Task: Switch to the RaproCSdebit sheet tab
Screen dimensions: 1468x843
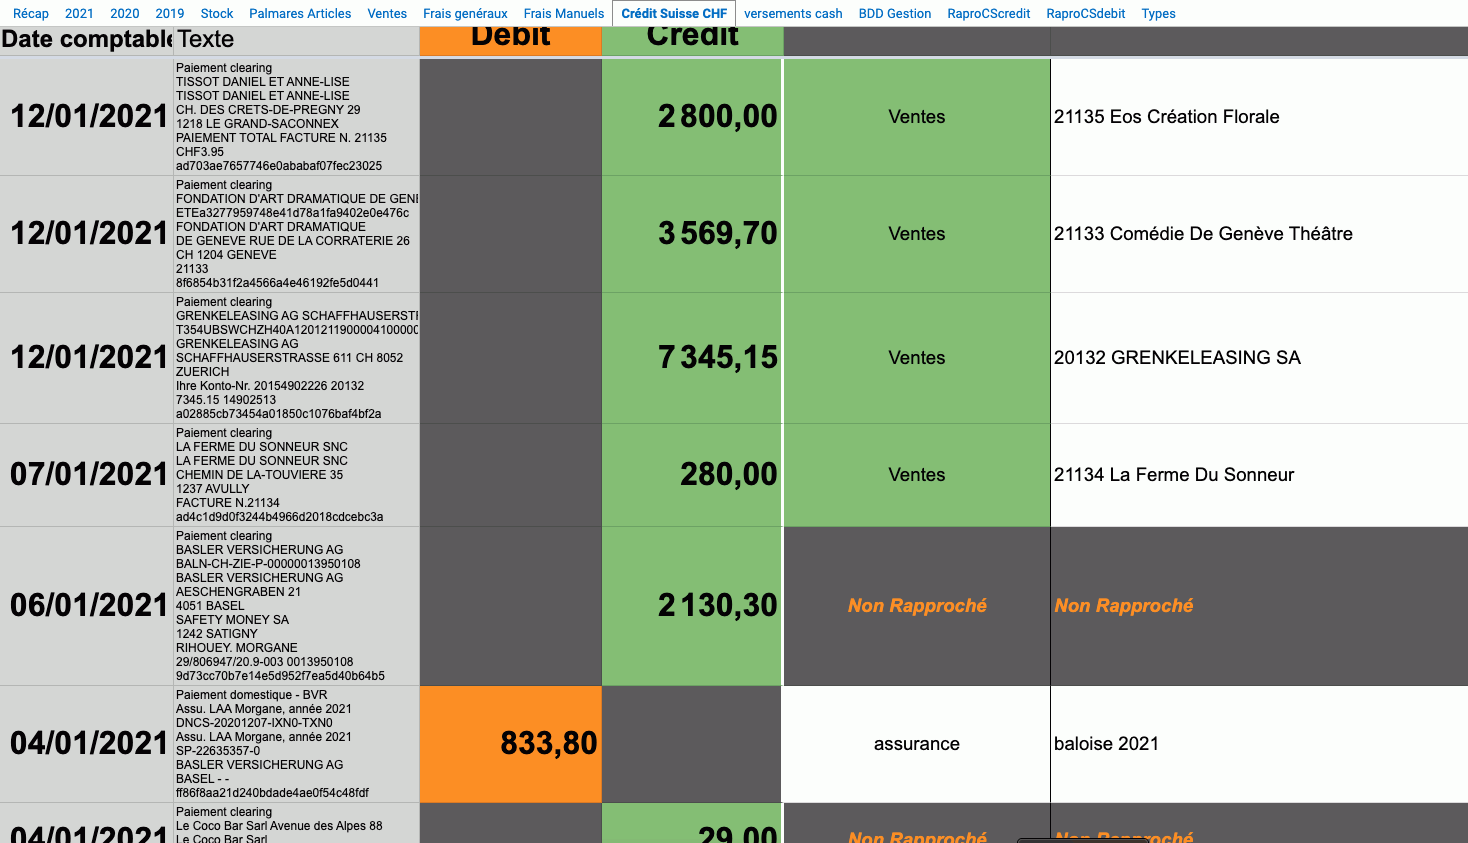Action: (1086, 14)
